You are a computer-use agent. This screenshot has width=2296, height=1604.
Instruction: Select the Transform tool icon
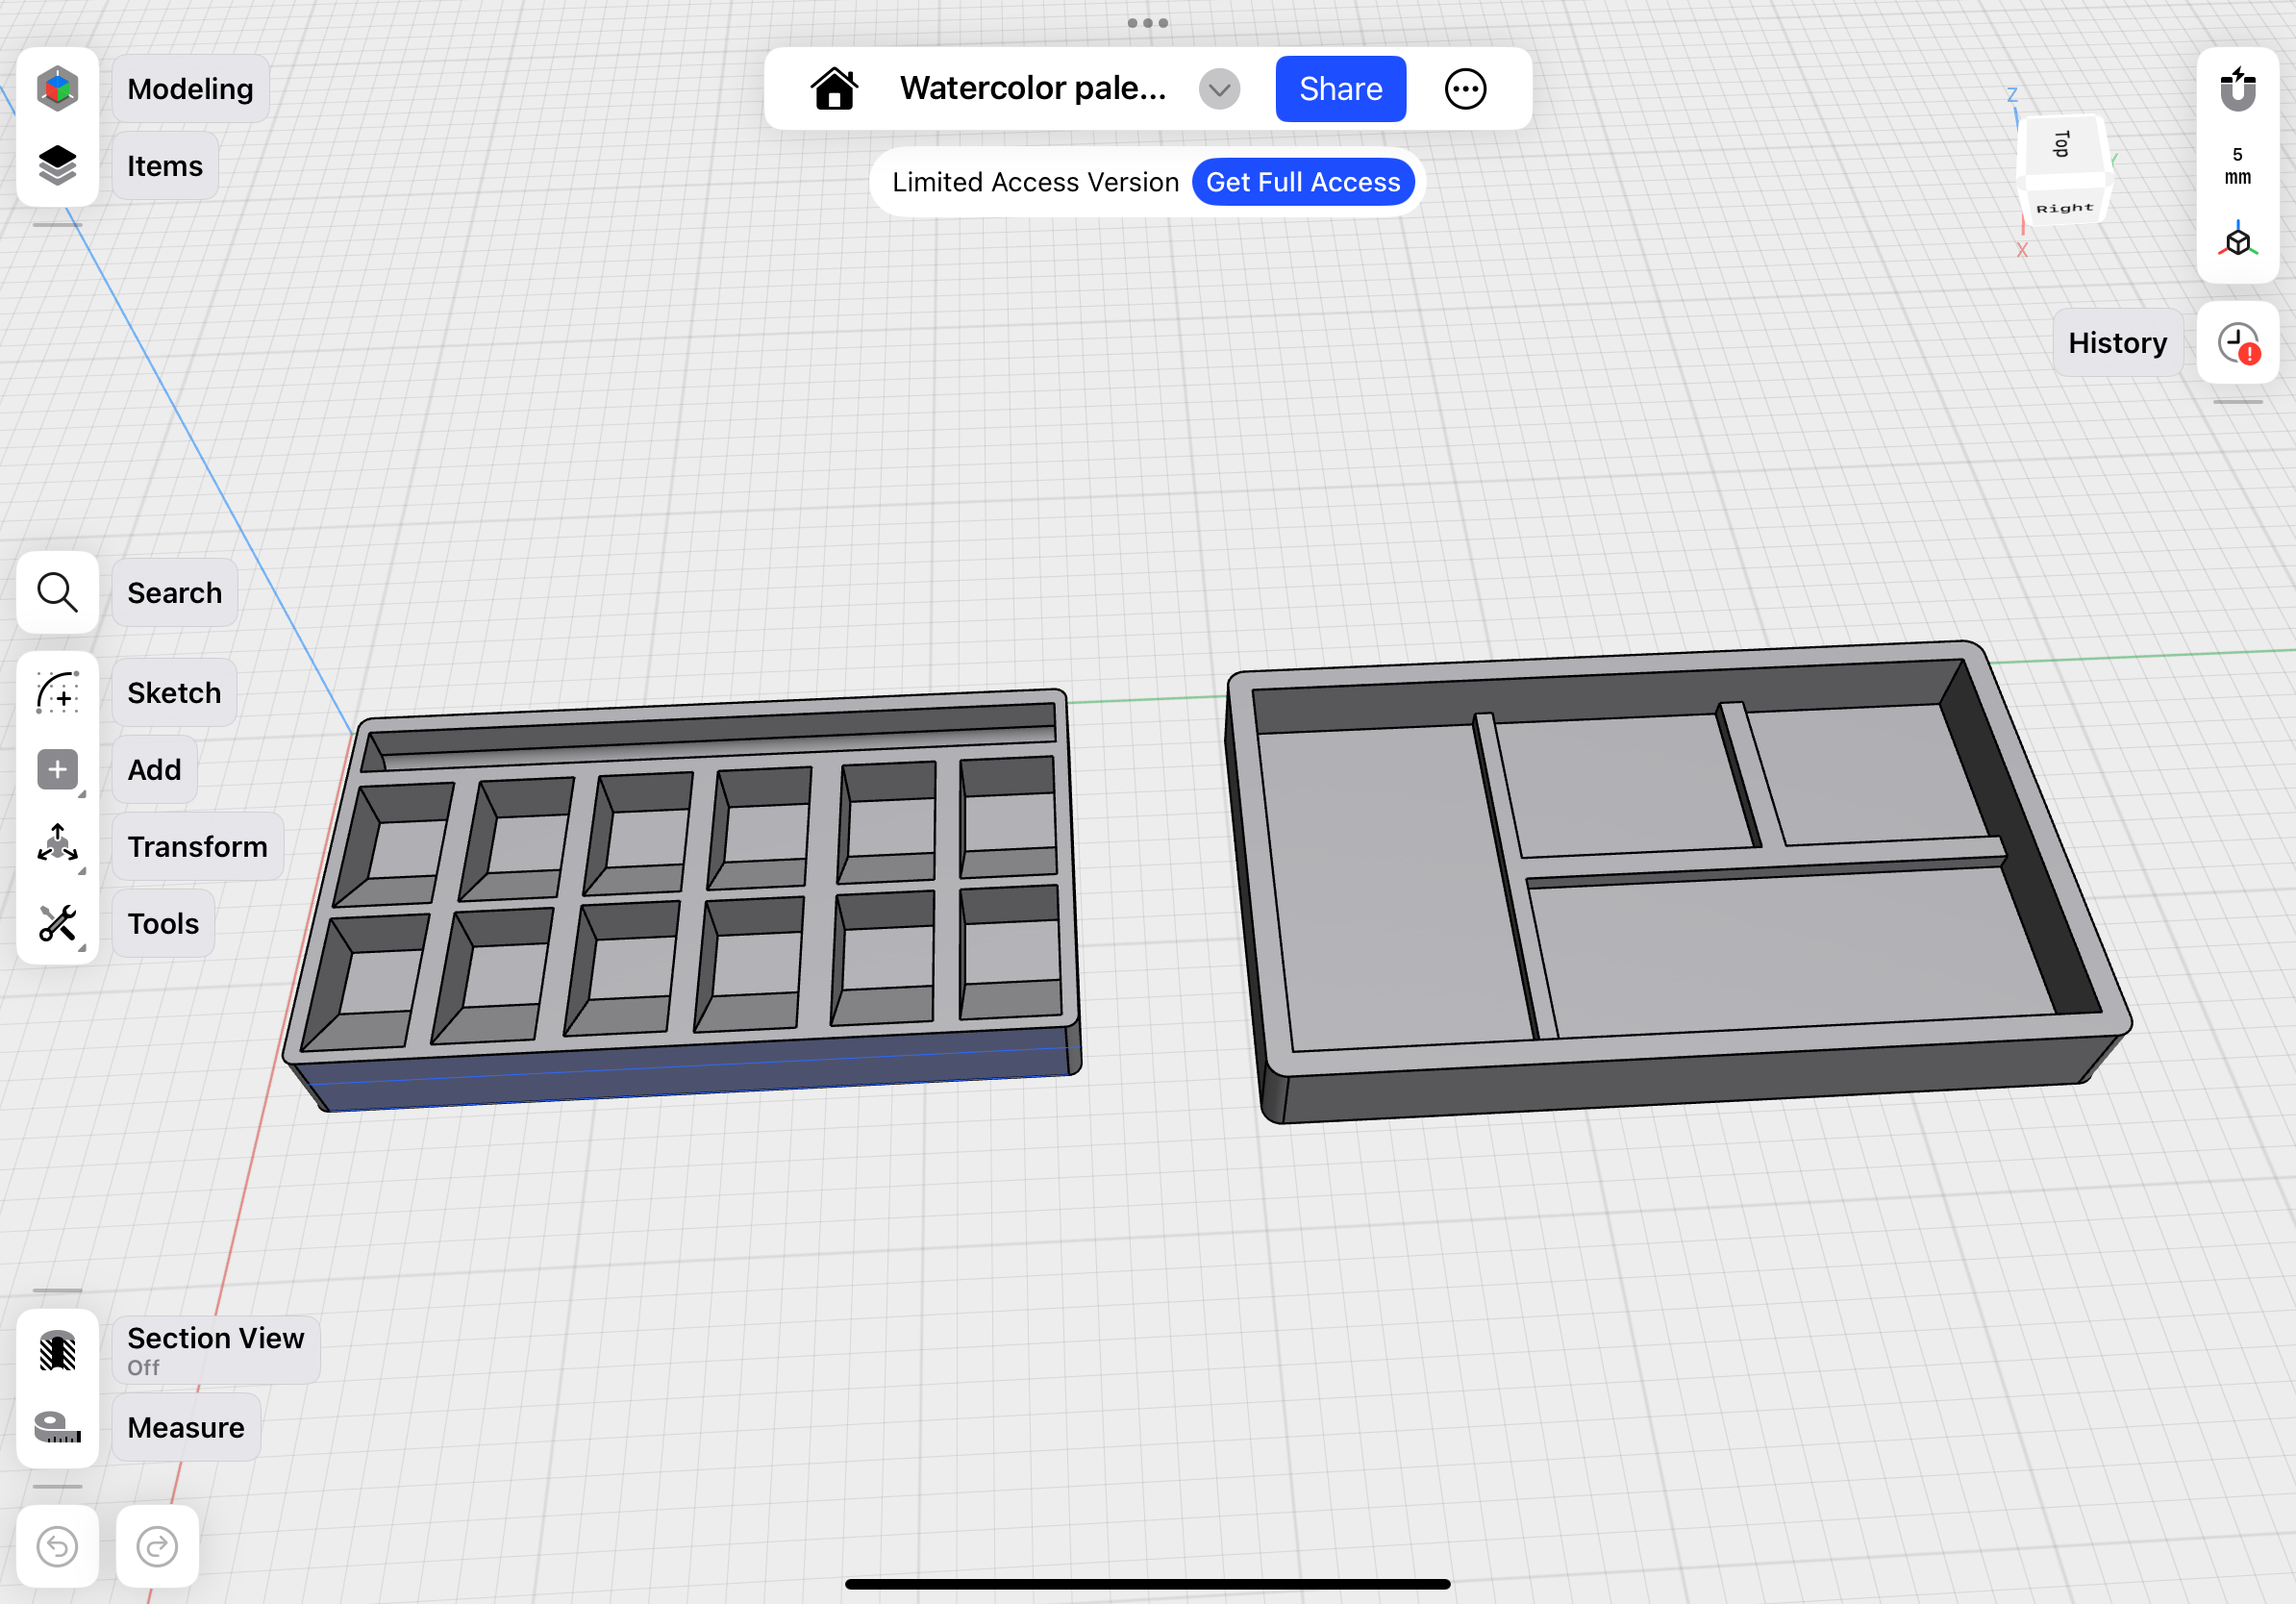[x=57, y=845]
